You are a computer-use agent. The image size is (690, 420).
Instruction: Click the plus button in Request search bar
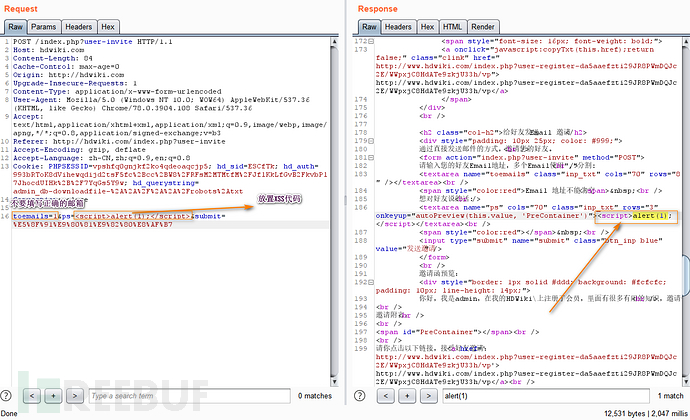pyautogui.click(x=53, y=396)
